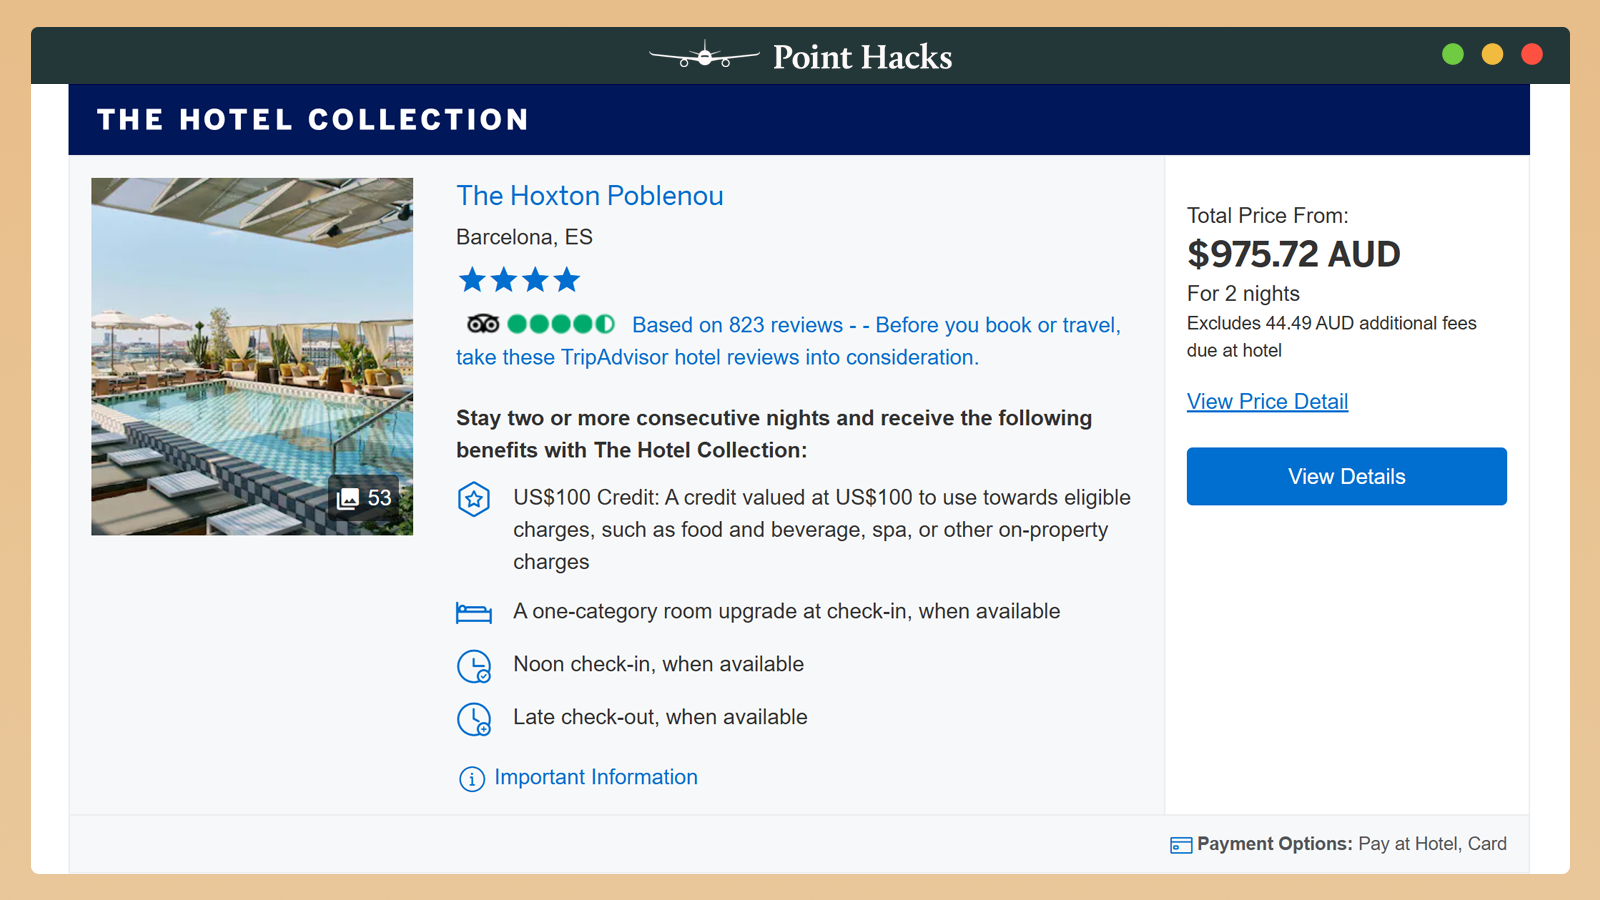Open the View Price Detail link
The width and height of the screenshot is (1600, 900).
click(x=1267, y=402)
